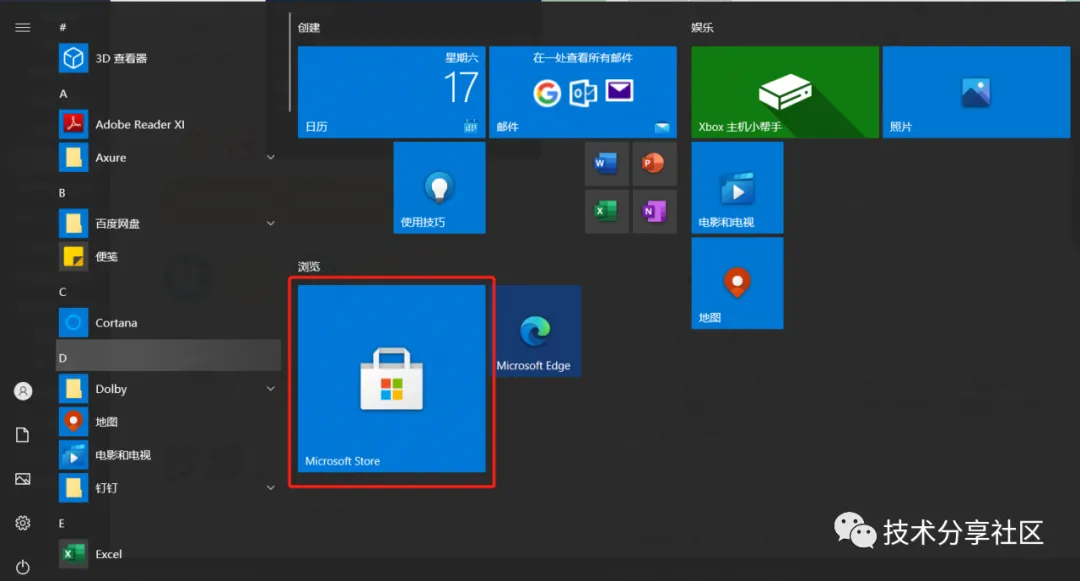Open the 使用技巧 tips tile

coord(439,188)
